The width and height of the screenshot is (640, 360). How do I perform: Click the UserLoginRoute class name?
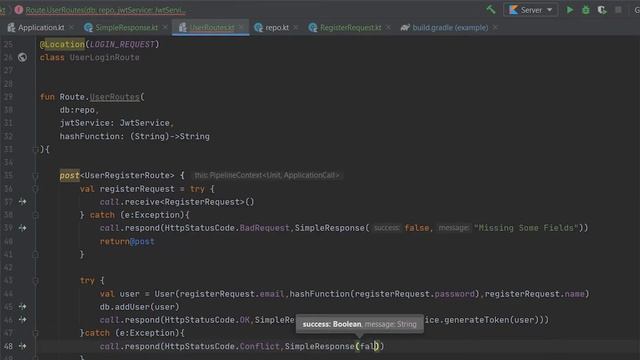[104, 58]
